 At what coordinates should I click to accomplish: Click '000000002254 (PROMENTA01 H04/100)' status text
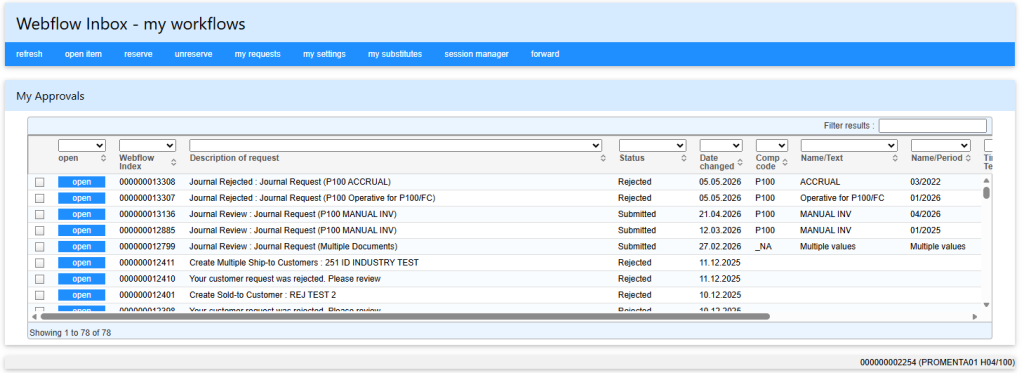937,362
